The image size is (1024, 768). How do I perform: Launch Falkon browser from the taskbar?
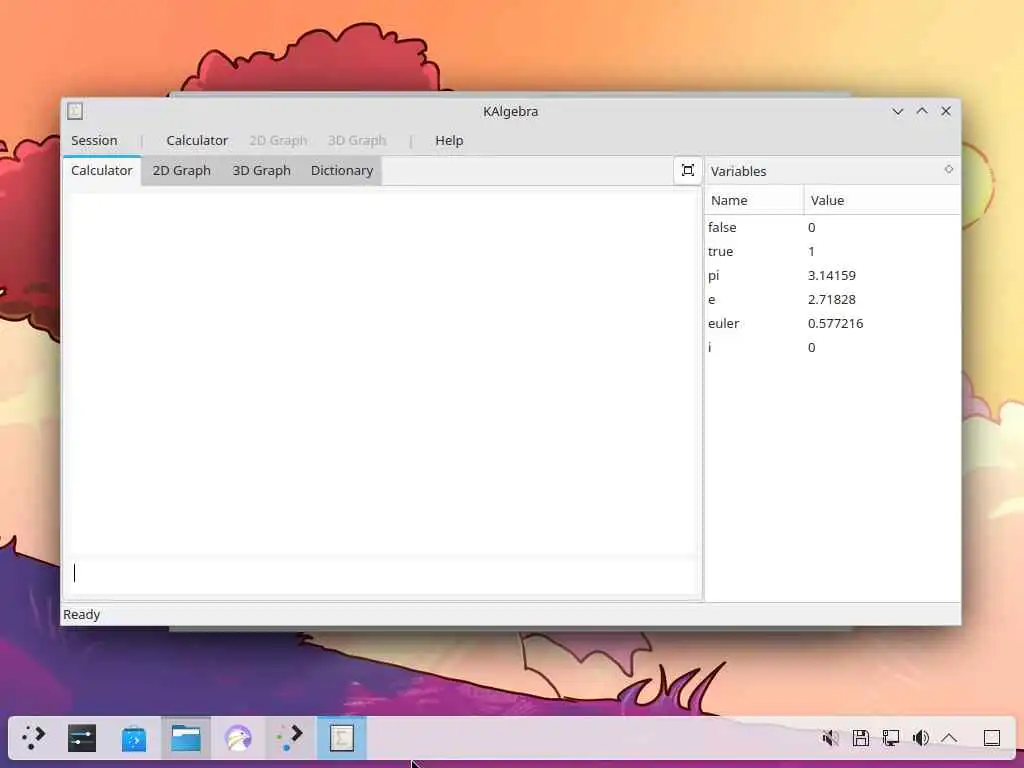(238, 738)
